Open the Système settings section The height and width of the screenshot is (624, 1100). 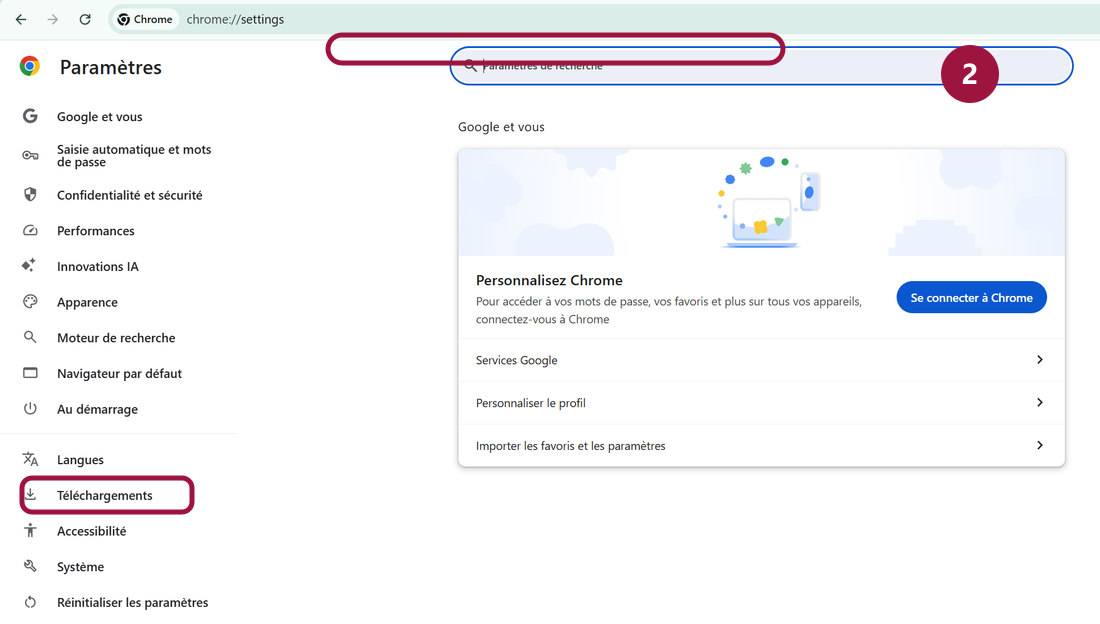click(81, 567)
